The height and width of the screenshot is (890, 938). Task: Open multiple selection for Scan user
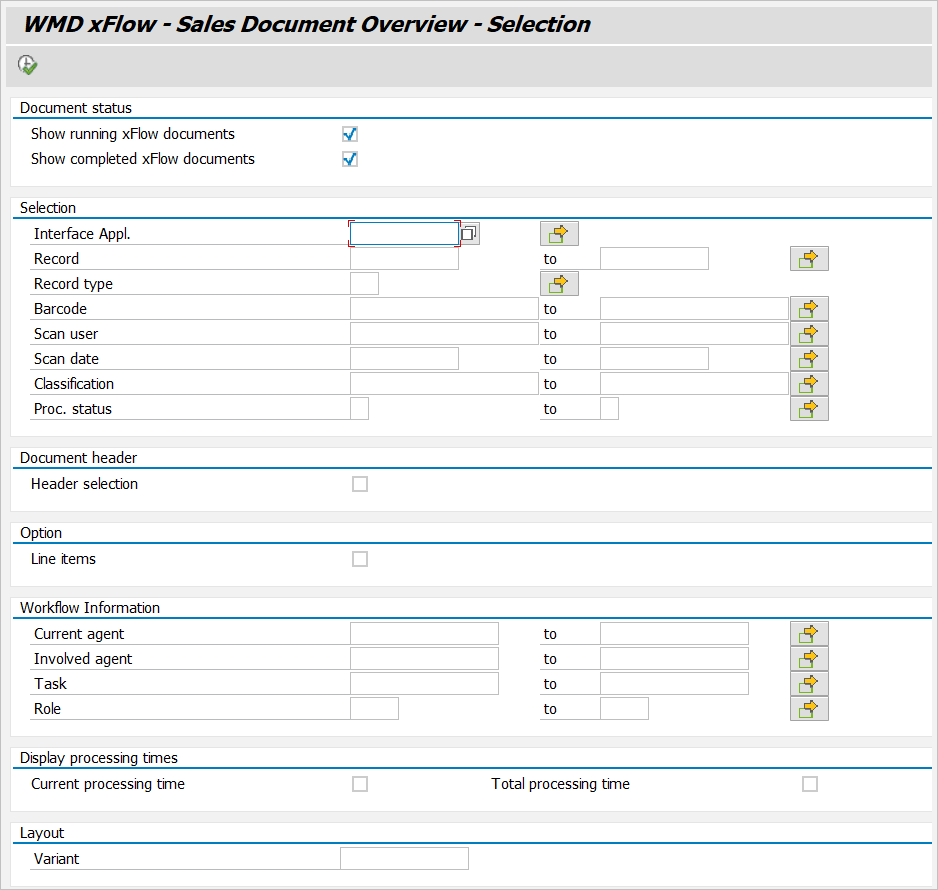tap(809, 334)
